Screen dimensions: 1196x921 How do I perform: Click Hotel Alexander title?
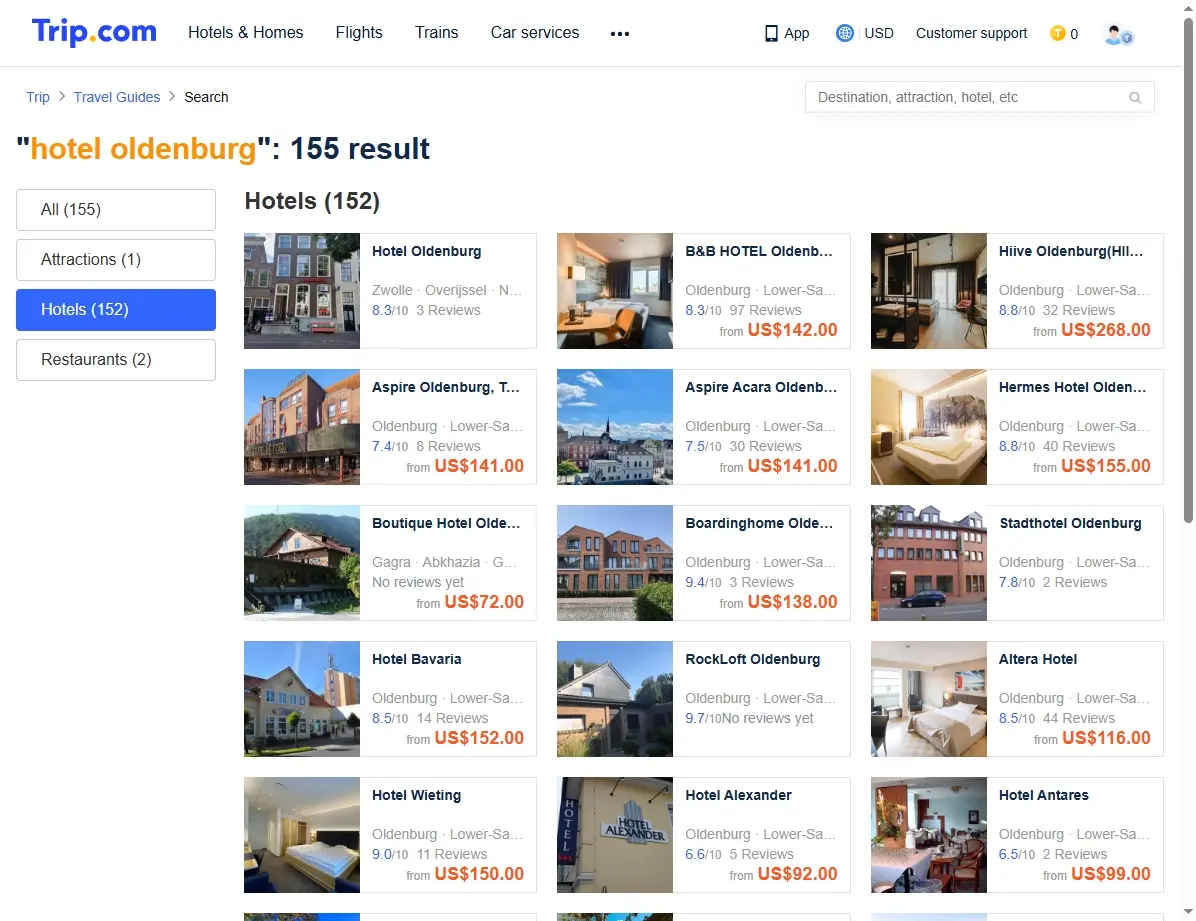[x=738, y=795]
